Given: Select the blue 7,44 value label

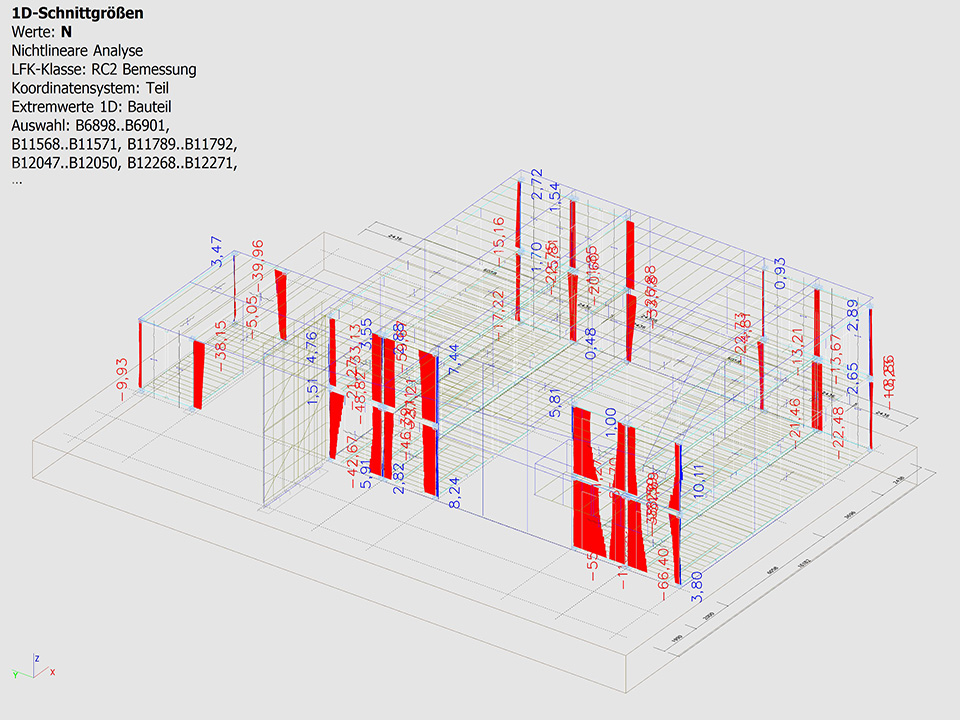Looking at the screenshot, I should pyautogui.click(x=455, y=359).
